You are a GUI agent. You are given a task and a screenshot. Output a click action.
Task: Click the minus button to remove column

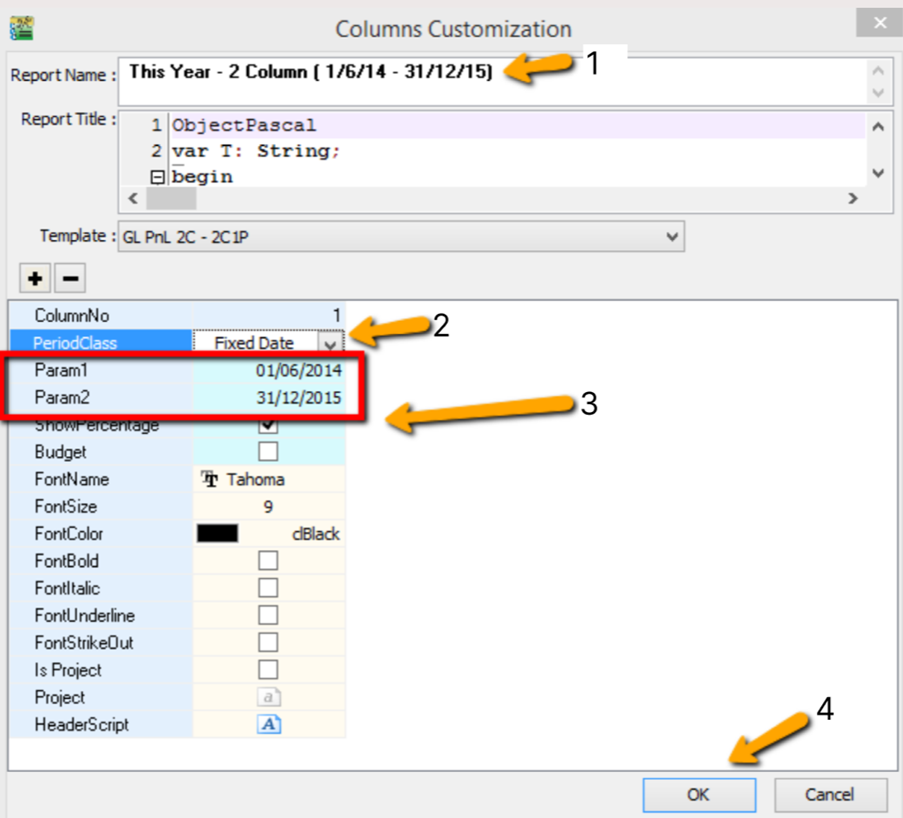pyautogui.click(x=68, y=278)
